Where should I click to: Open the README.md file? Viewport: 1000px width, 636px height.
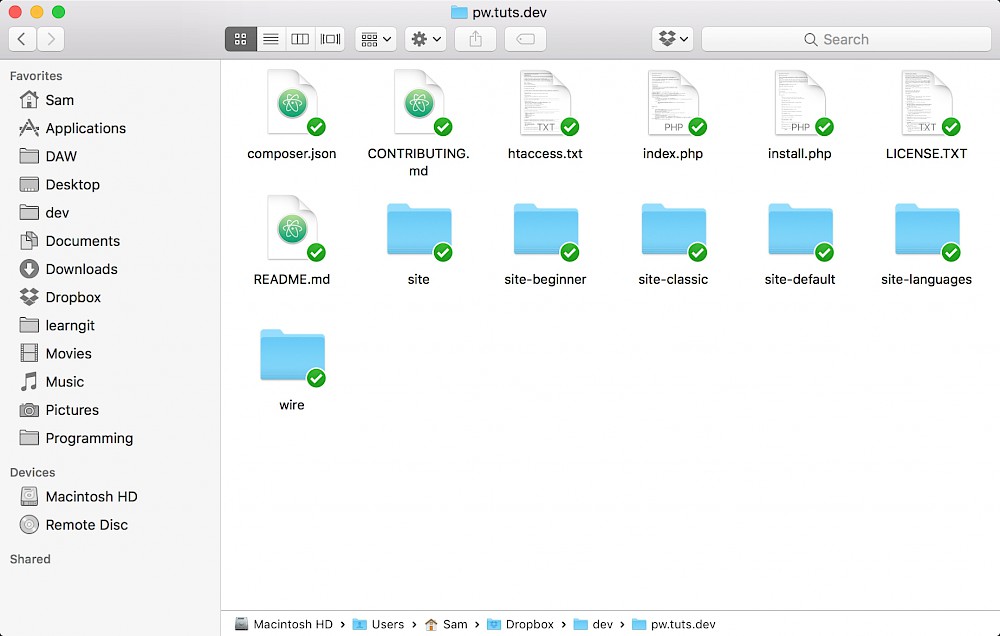click(x=291, y=228)
